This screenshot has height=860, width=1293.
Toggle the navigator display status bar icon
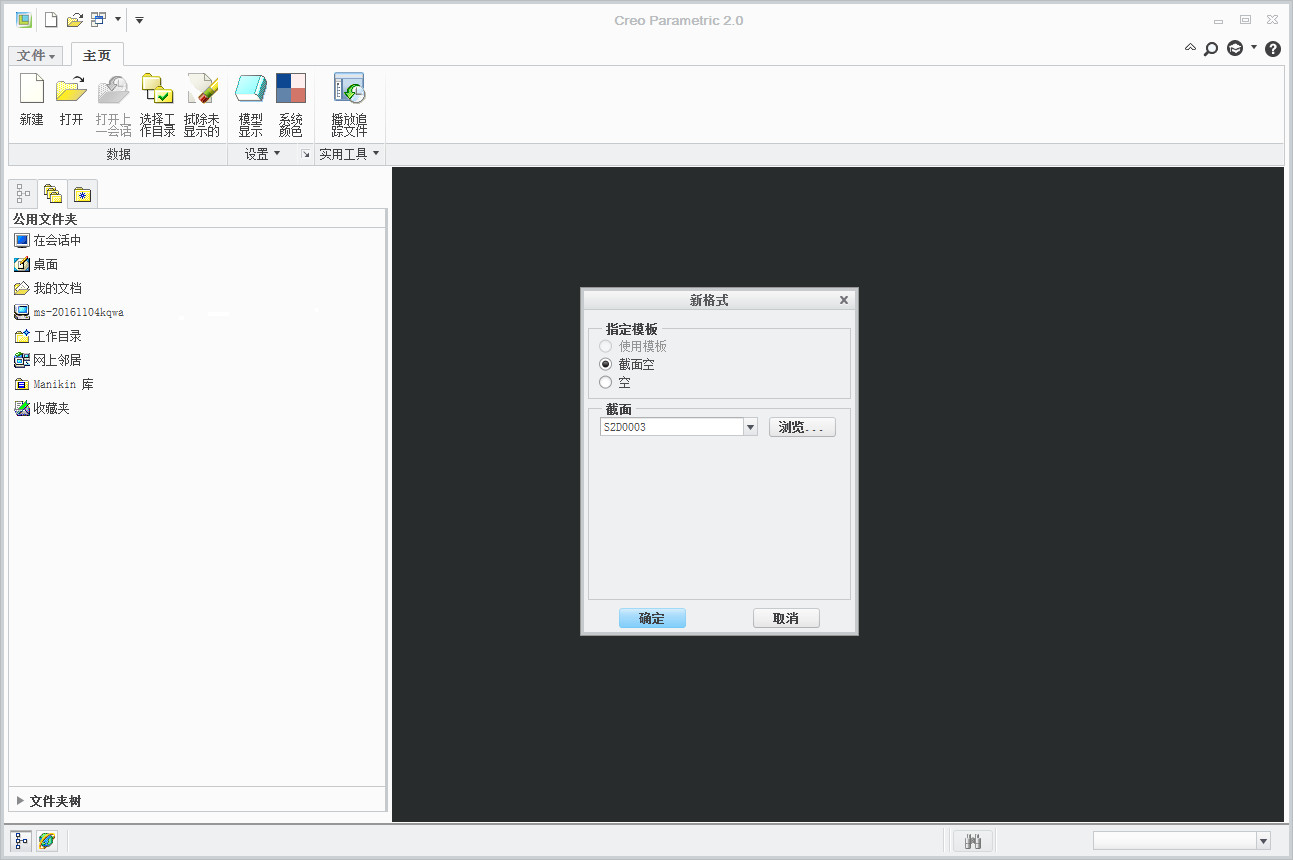[22, 841]
